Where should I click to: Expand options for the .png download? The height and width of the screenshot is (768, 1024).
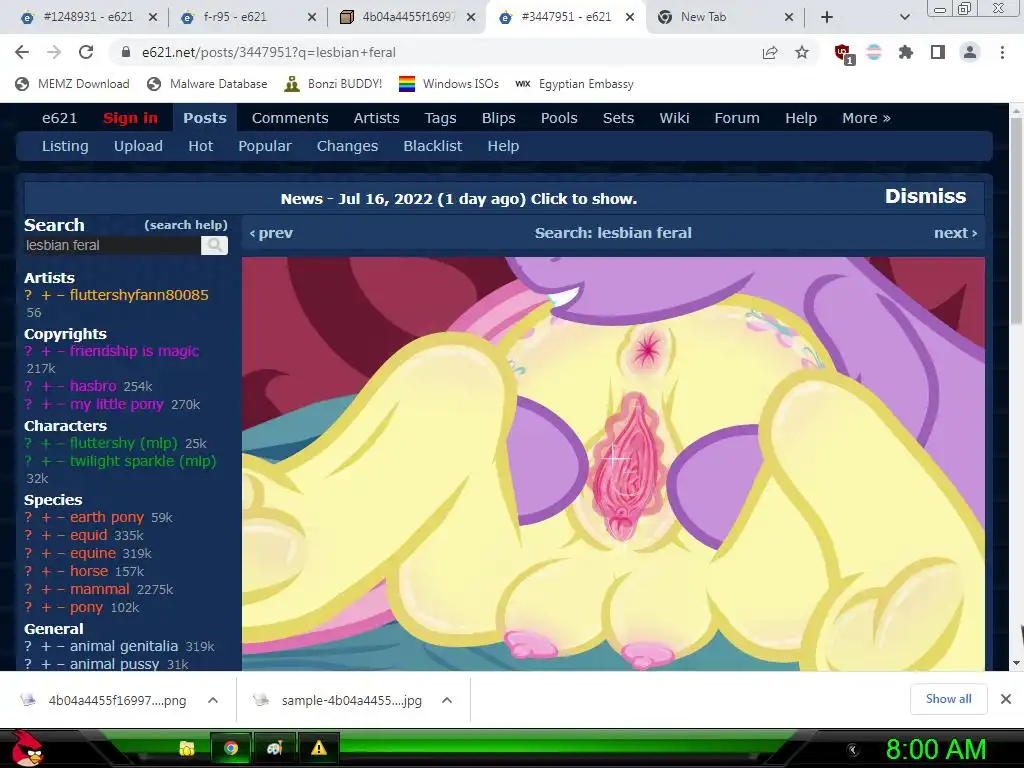click(213, 700)
